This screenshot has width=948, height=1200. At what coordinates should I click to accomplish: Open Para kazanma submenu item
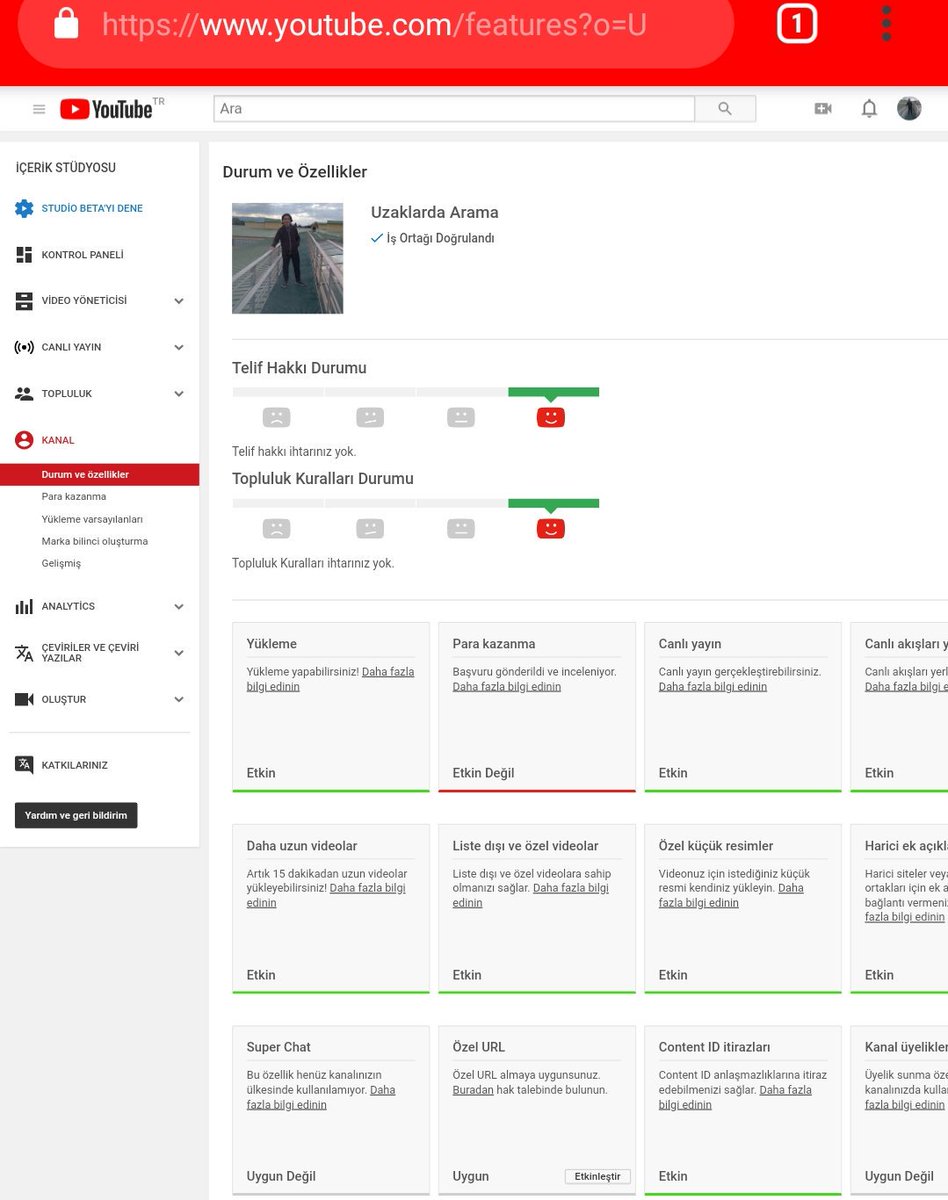pos(74,497)
